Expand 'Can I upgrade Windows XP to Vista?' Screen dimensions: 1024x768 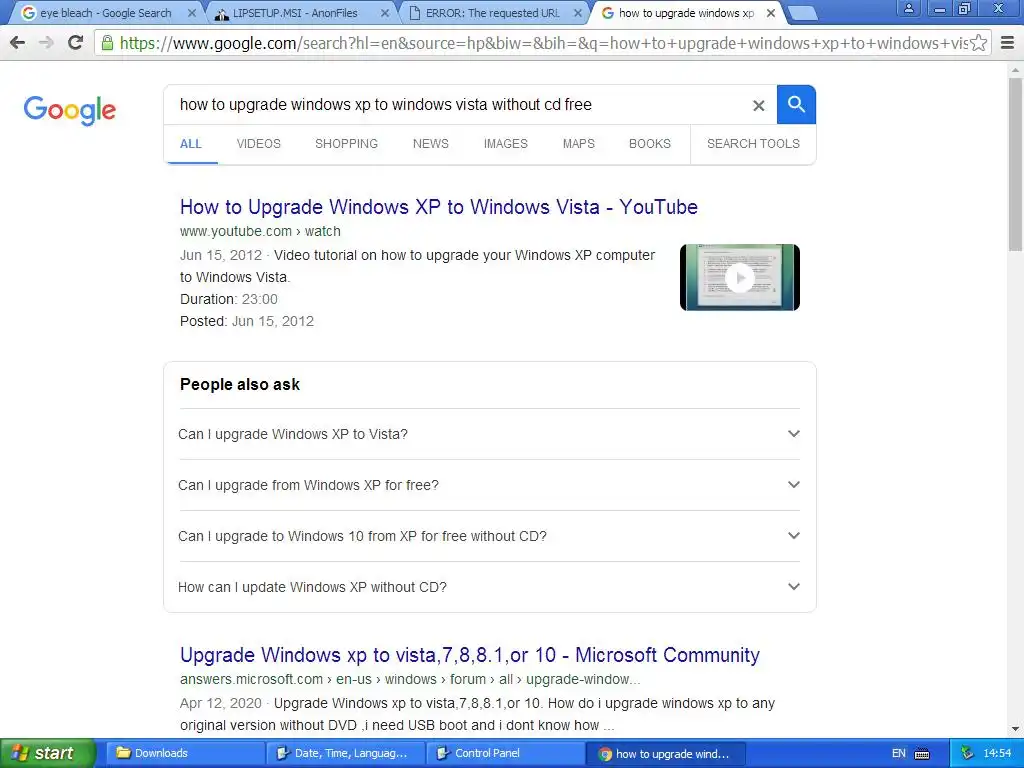pos(488,434)
